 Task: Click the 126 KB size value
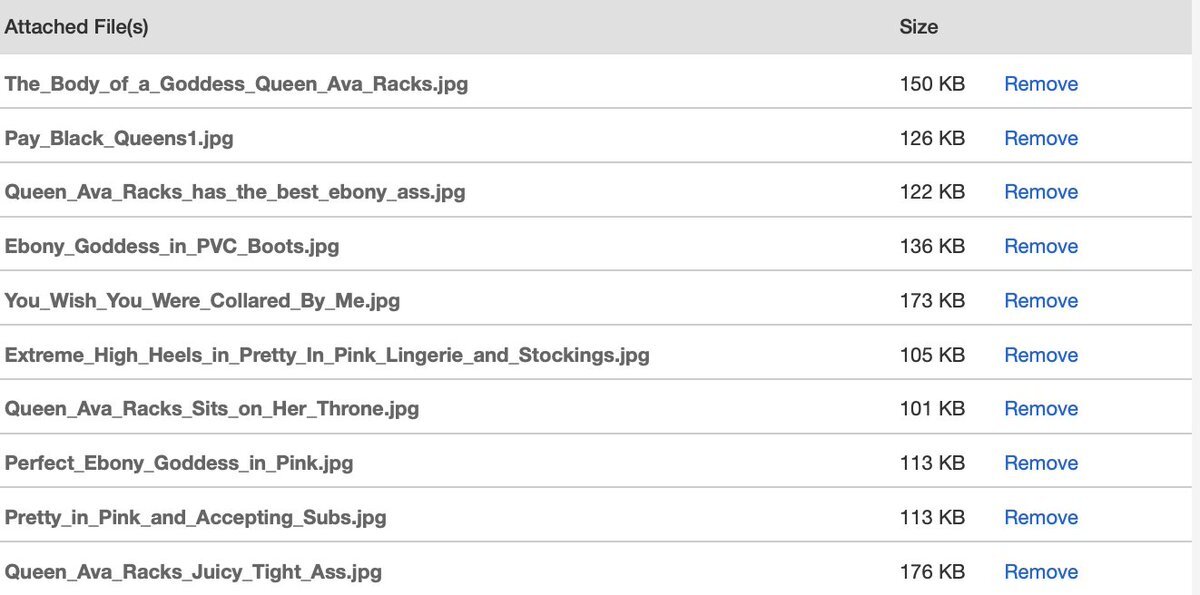pyautogui.click(x=932, y=138)
